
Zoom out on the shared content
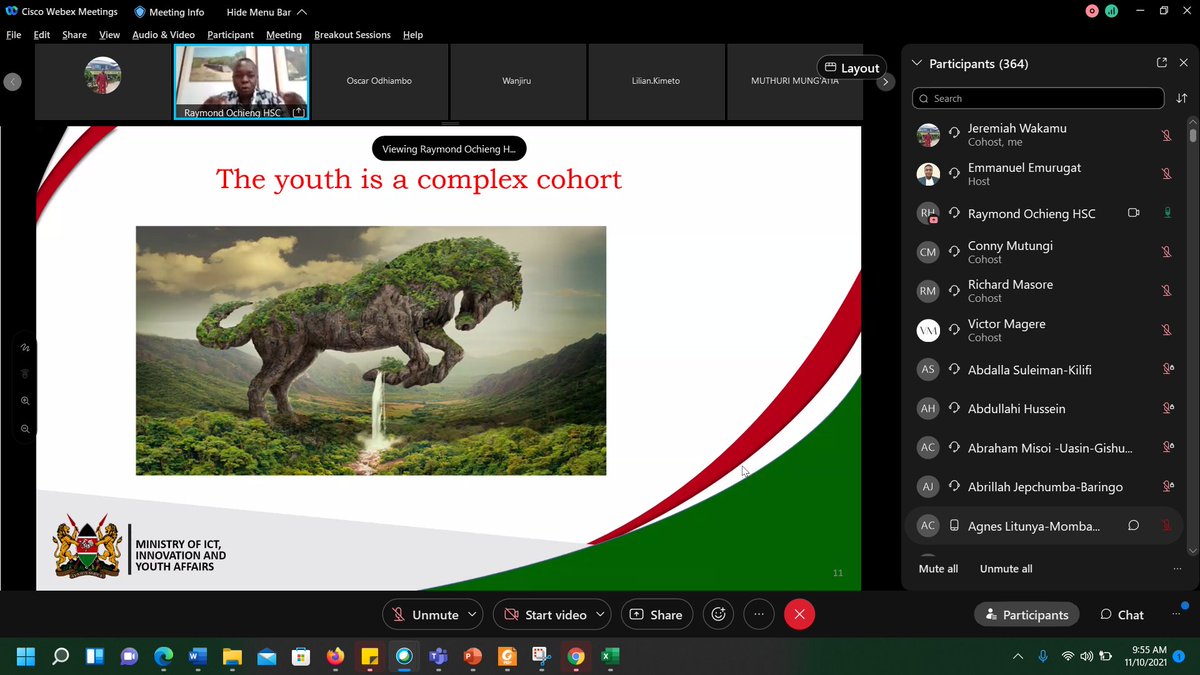pos(25,428)
